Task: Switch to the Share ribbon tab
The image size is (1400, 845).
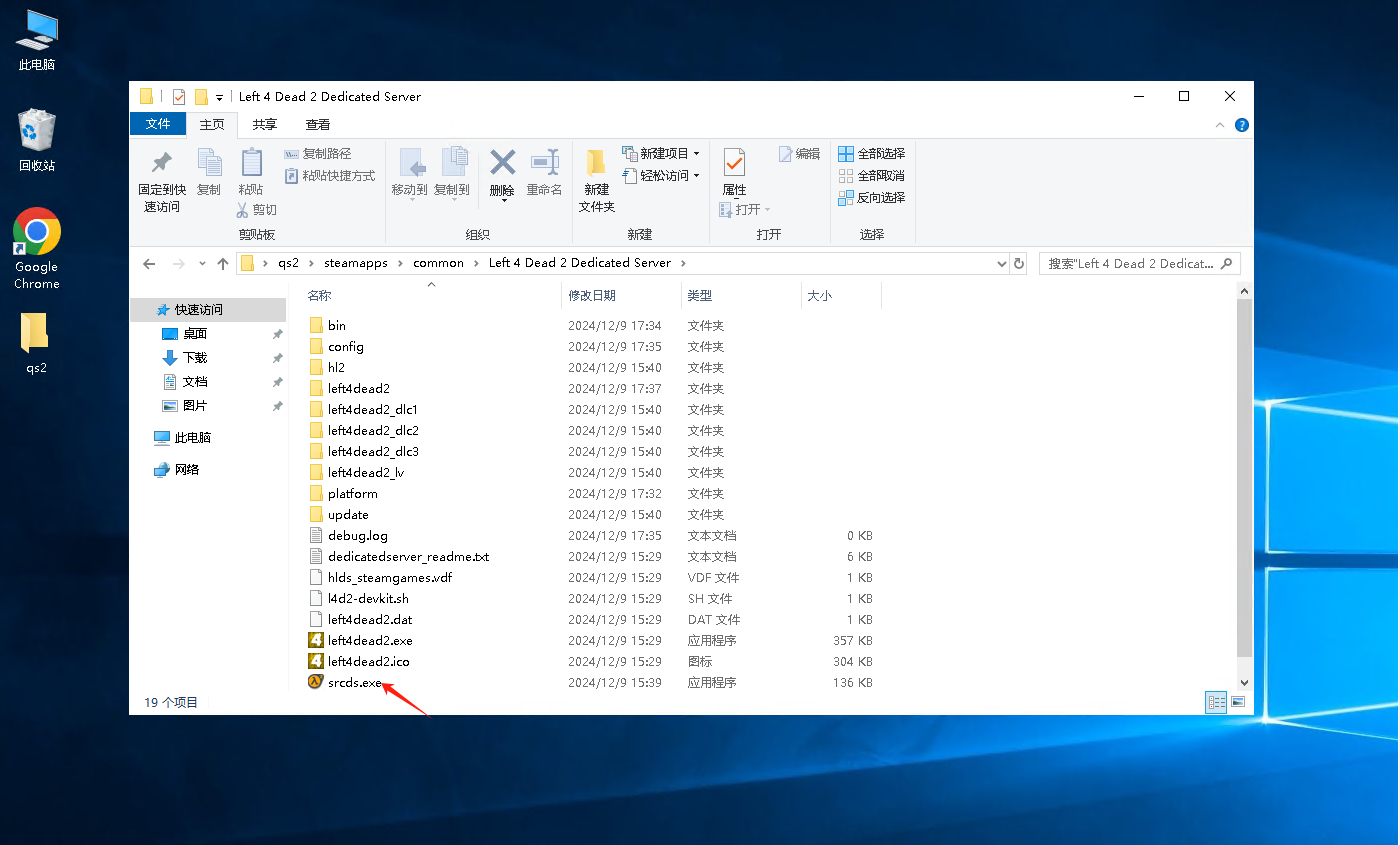Action: [x=265, y=125]
